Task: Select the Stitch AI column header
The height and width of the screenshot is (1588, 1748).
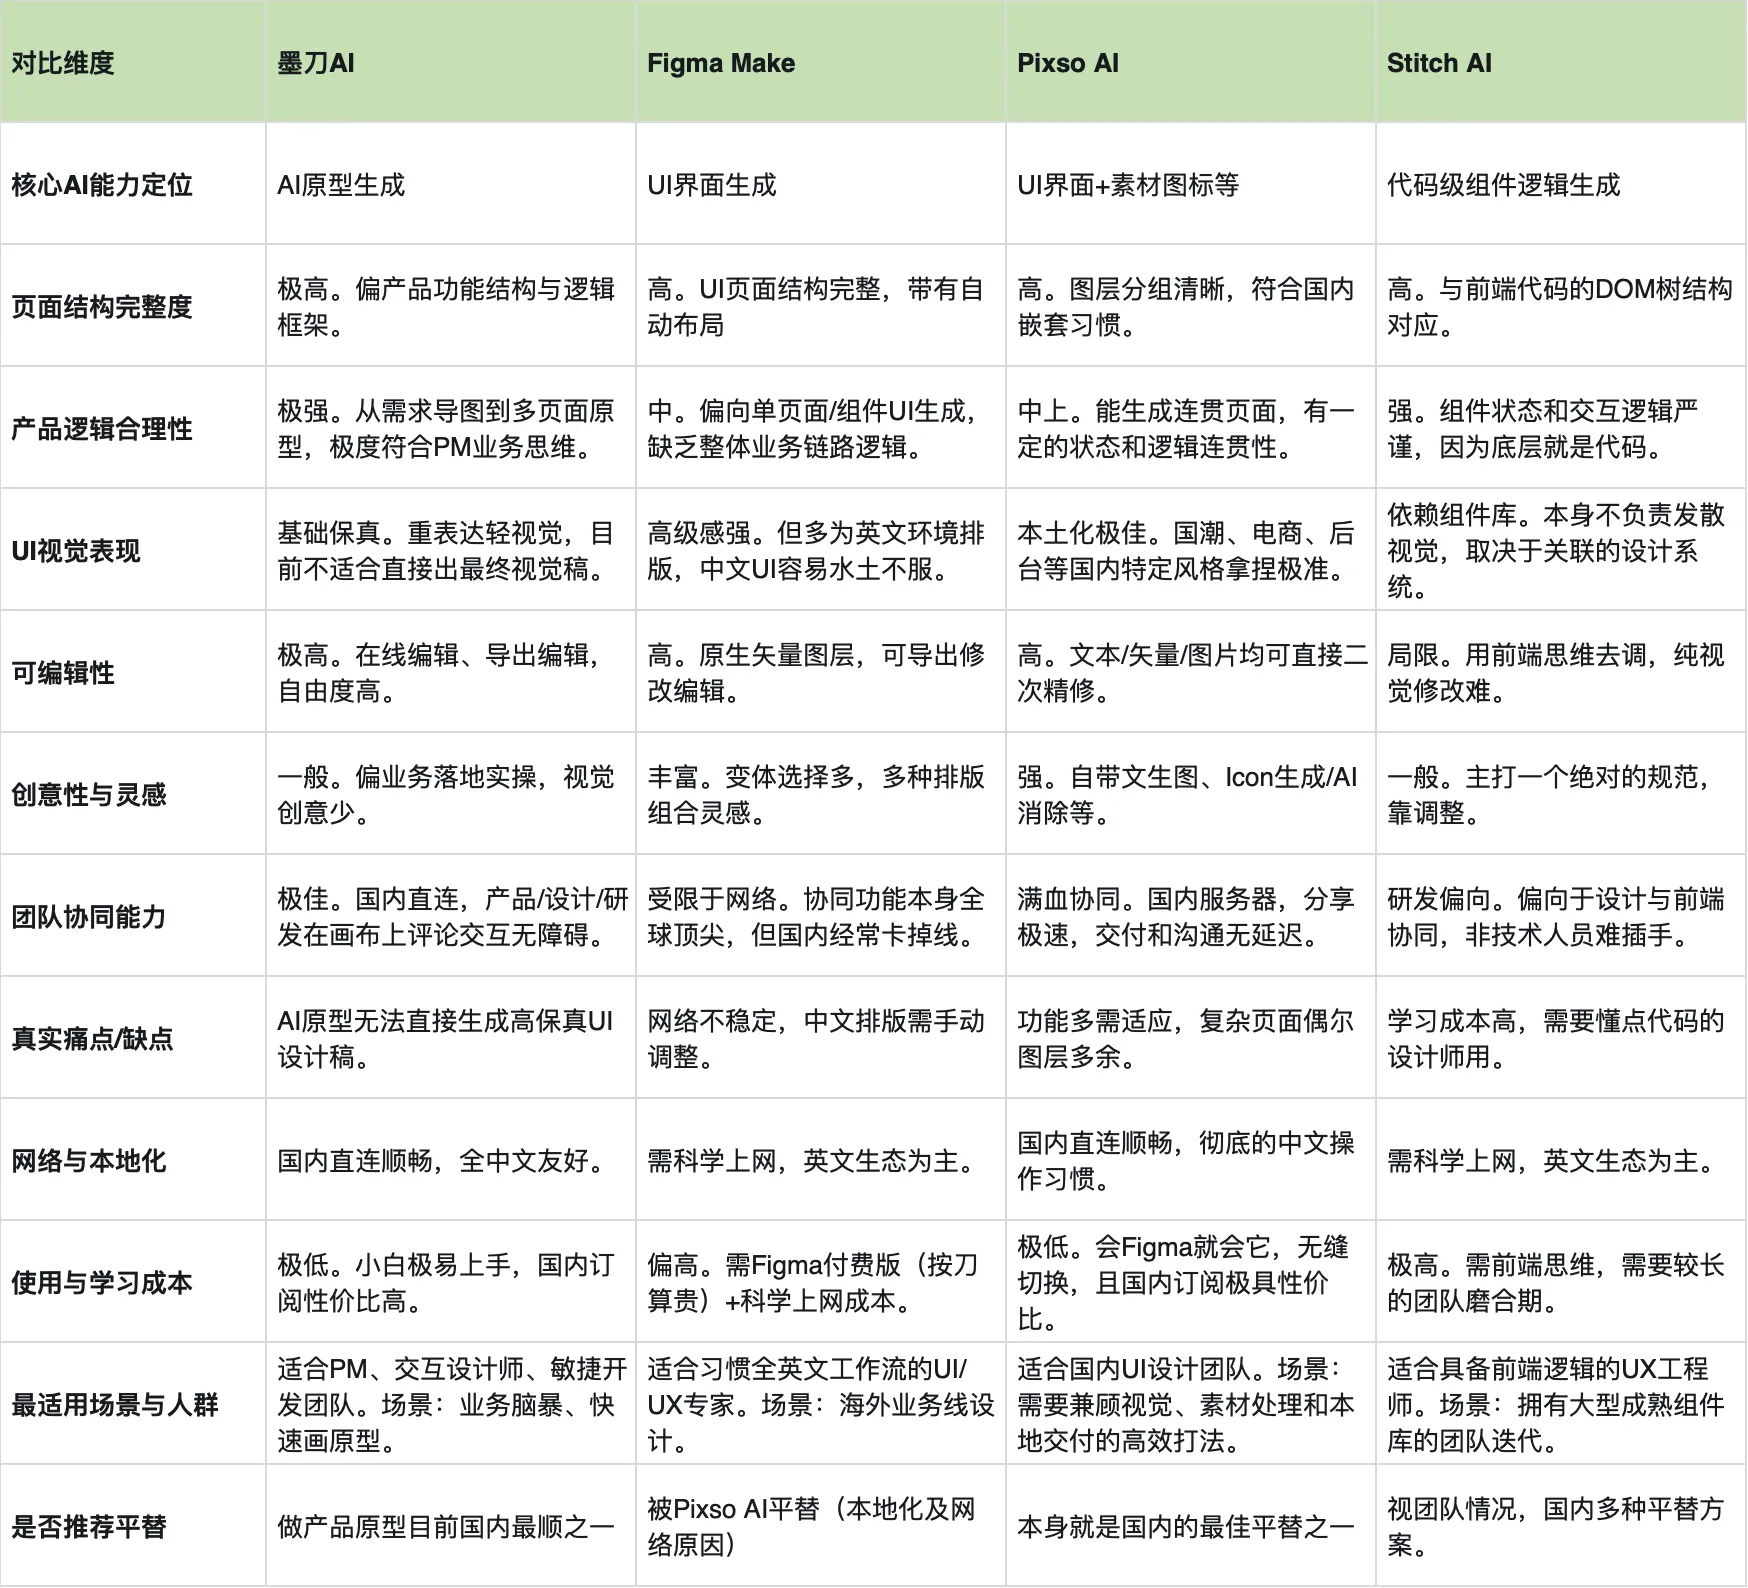Action: (x=1562, y=62)
